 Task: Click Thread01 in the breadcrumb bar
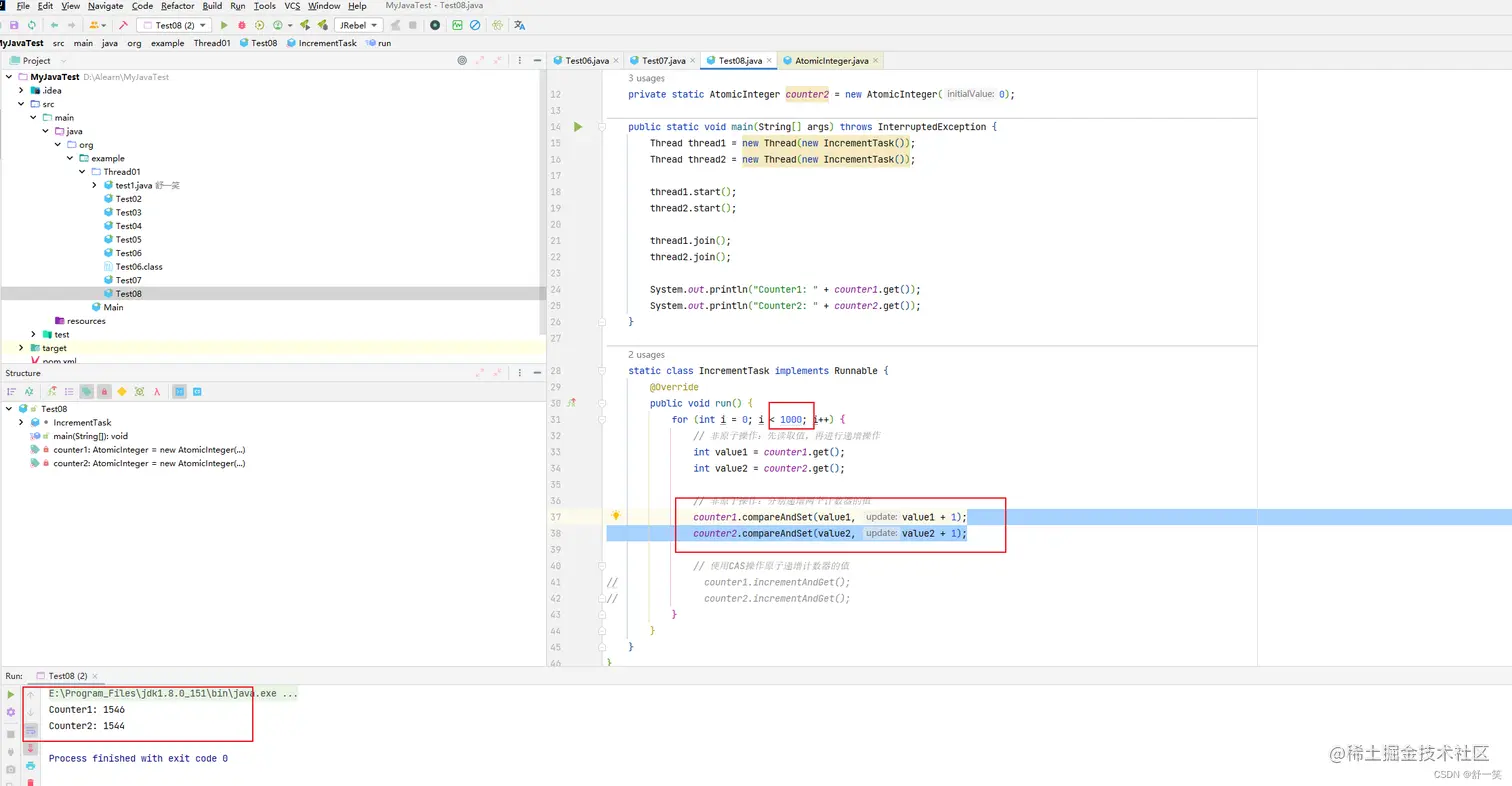pyautogui.click(x=212, y=43)
